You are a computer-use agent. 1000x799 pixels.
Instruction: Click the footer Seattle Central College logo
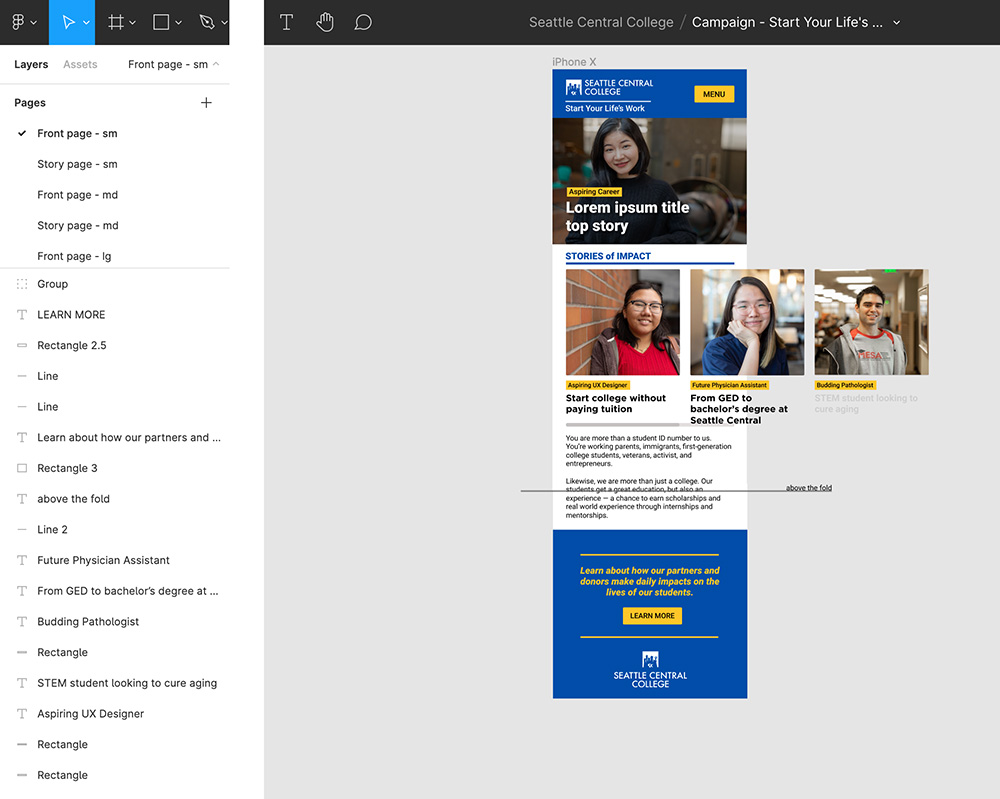click(650, 670)
